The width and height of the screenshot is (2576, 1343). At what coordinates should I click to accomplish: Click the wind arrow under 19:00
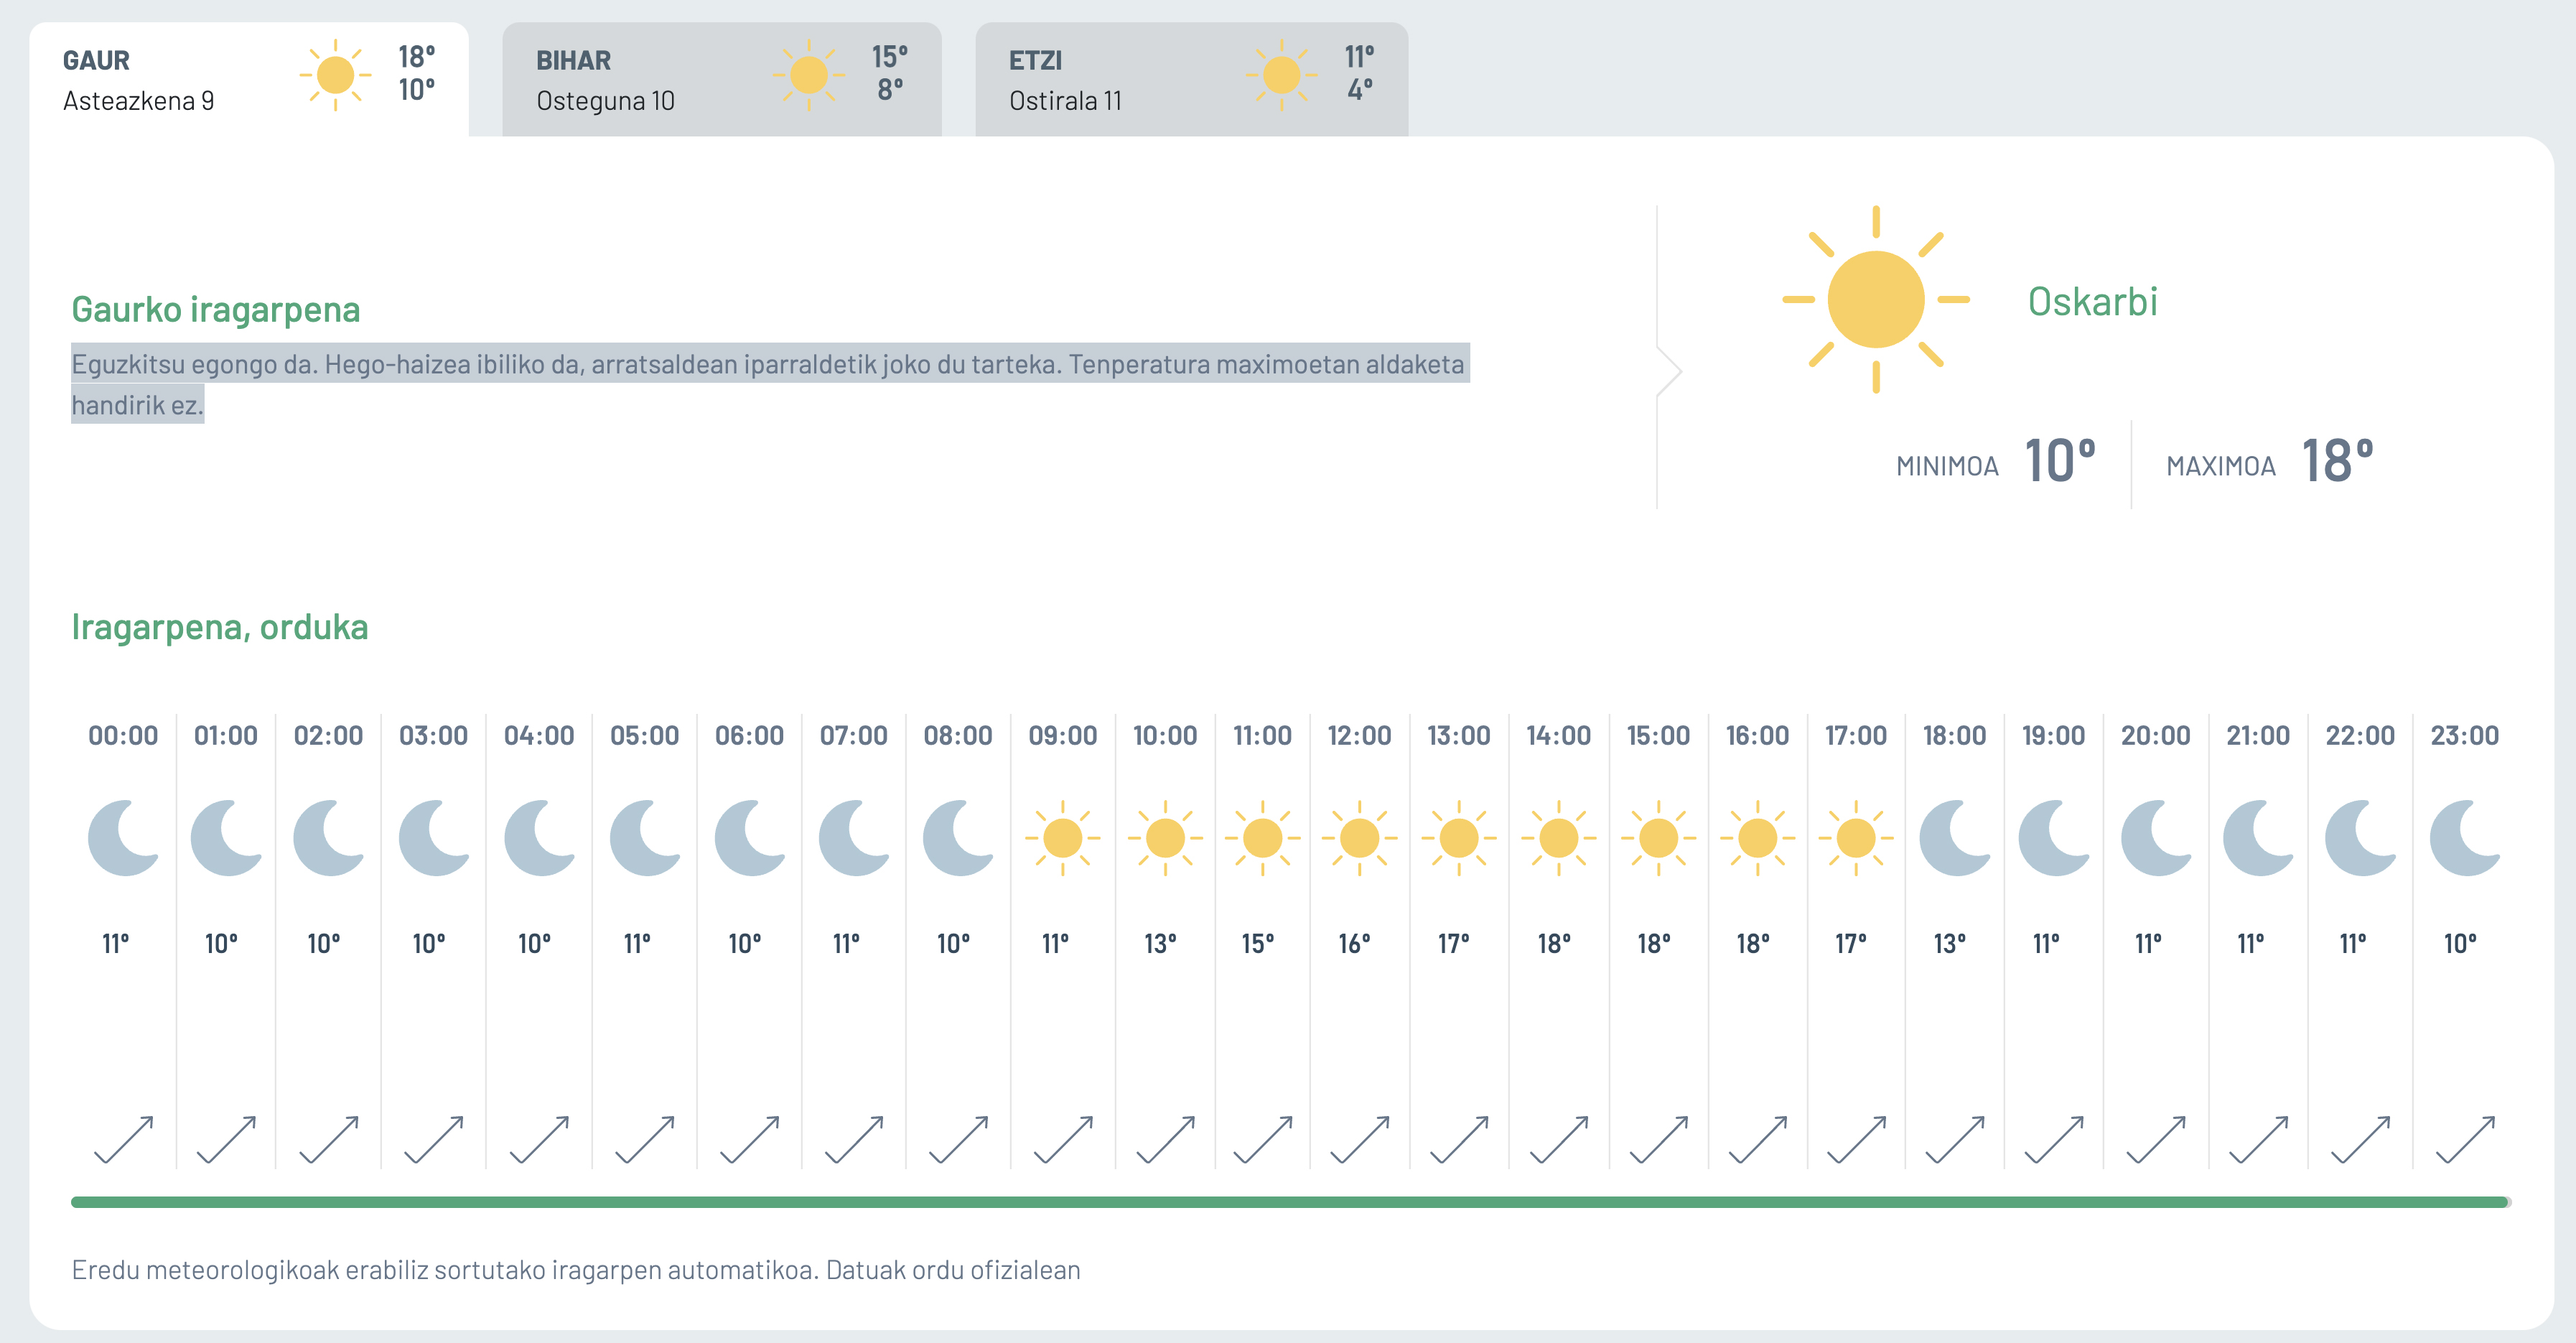(x=2054, y=1140)
